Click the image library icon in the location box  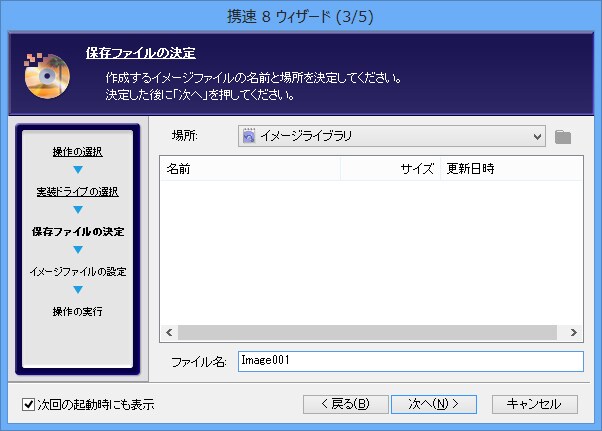[x=249, y=136]
